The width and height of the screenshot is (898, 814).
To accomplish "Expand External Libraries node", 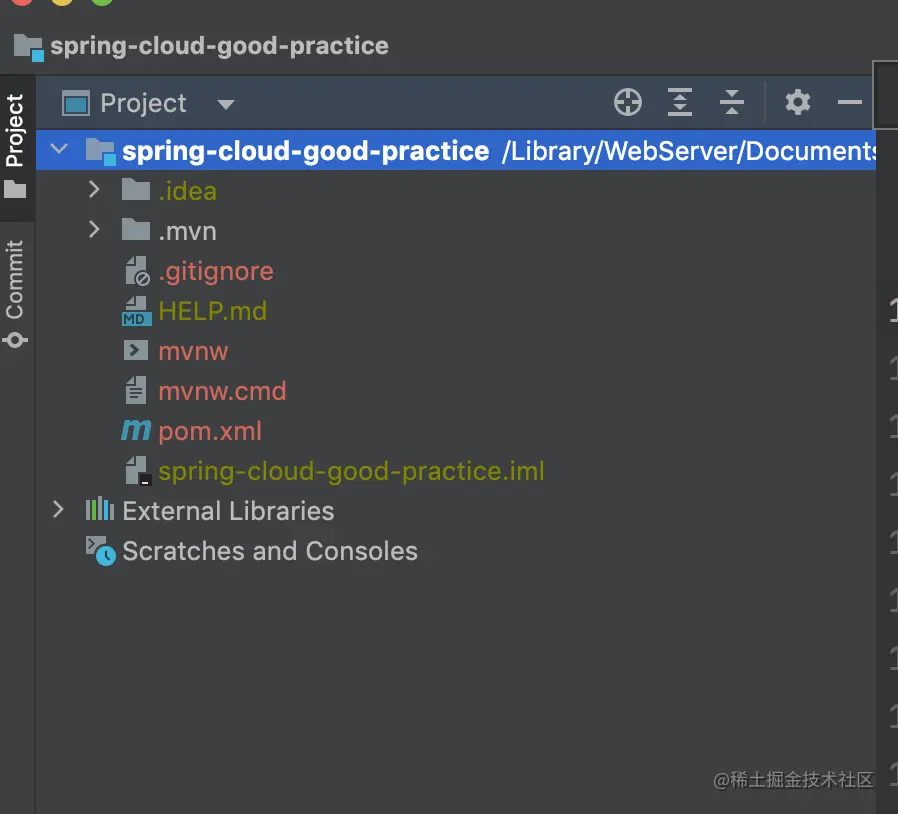I will [x=59, y=510].
